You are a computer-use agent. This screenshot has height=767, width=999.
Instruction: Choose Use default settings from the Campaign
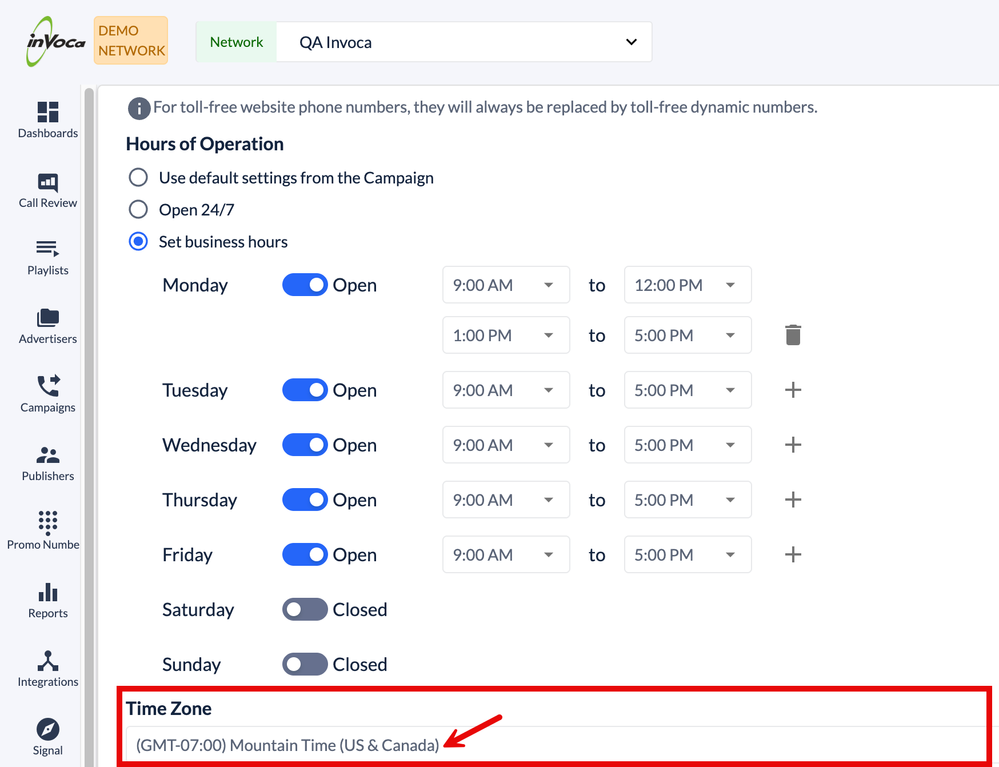click(x=139, y=178)
